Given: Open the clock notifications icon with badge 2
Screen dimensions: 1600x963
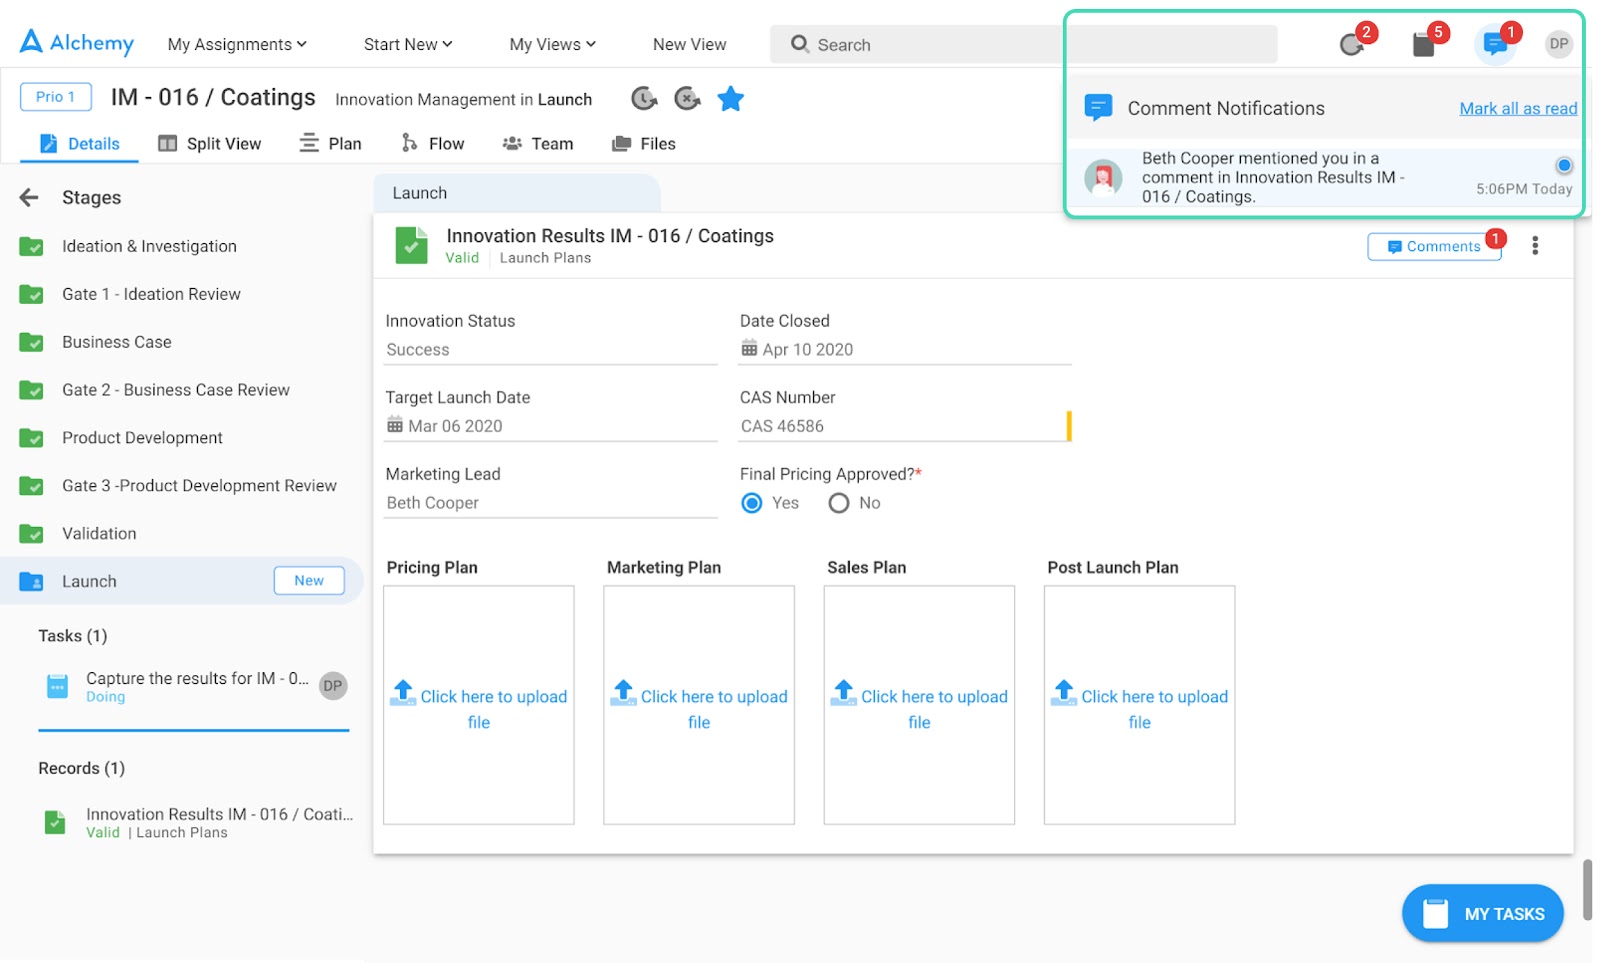Looking at the screenshot, I should coord(1351,44).
